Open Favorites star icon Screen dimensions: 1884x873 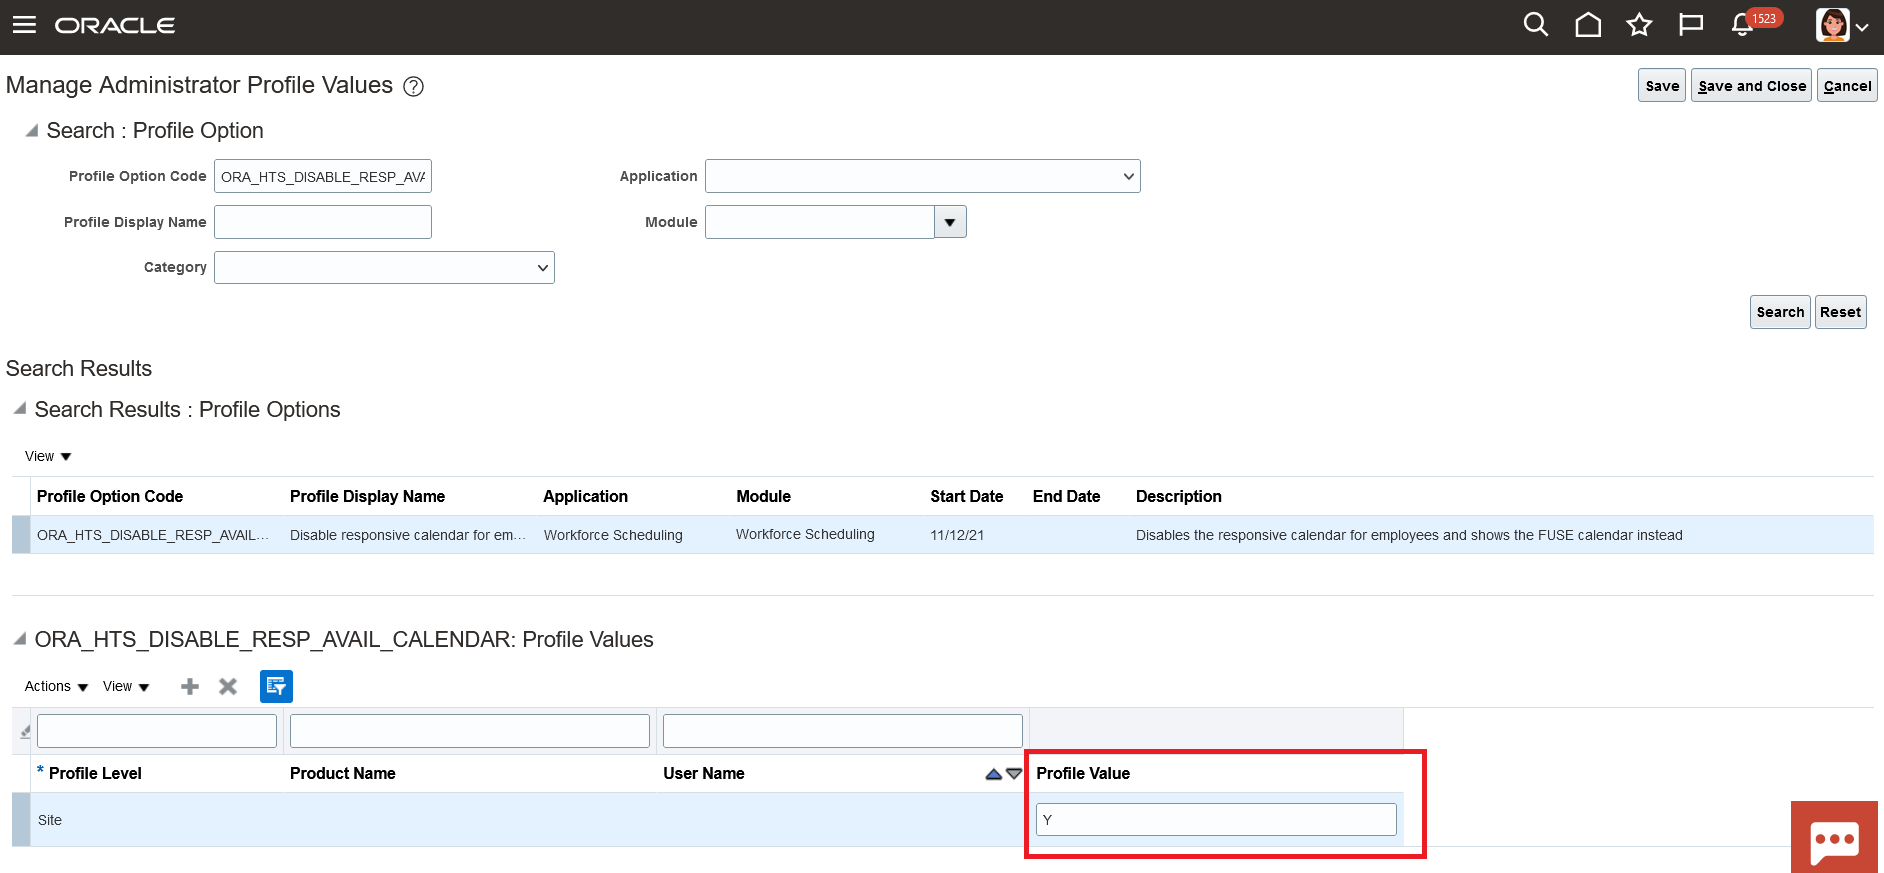pos(1639,24)
